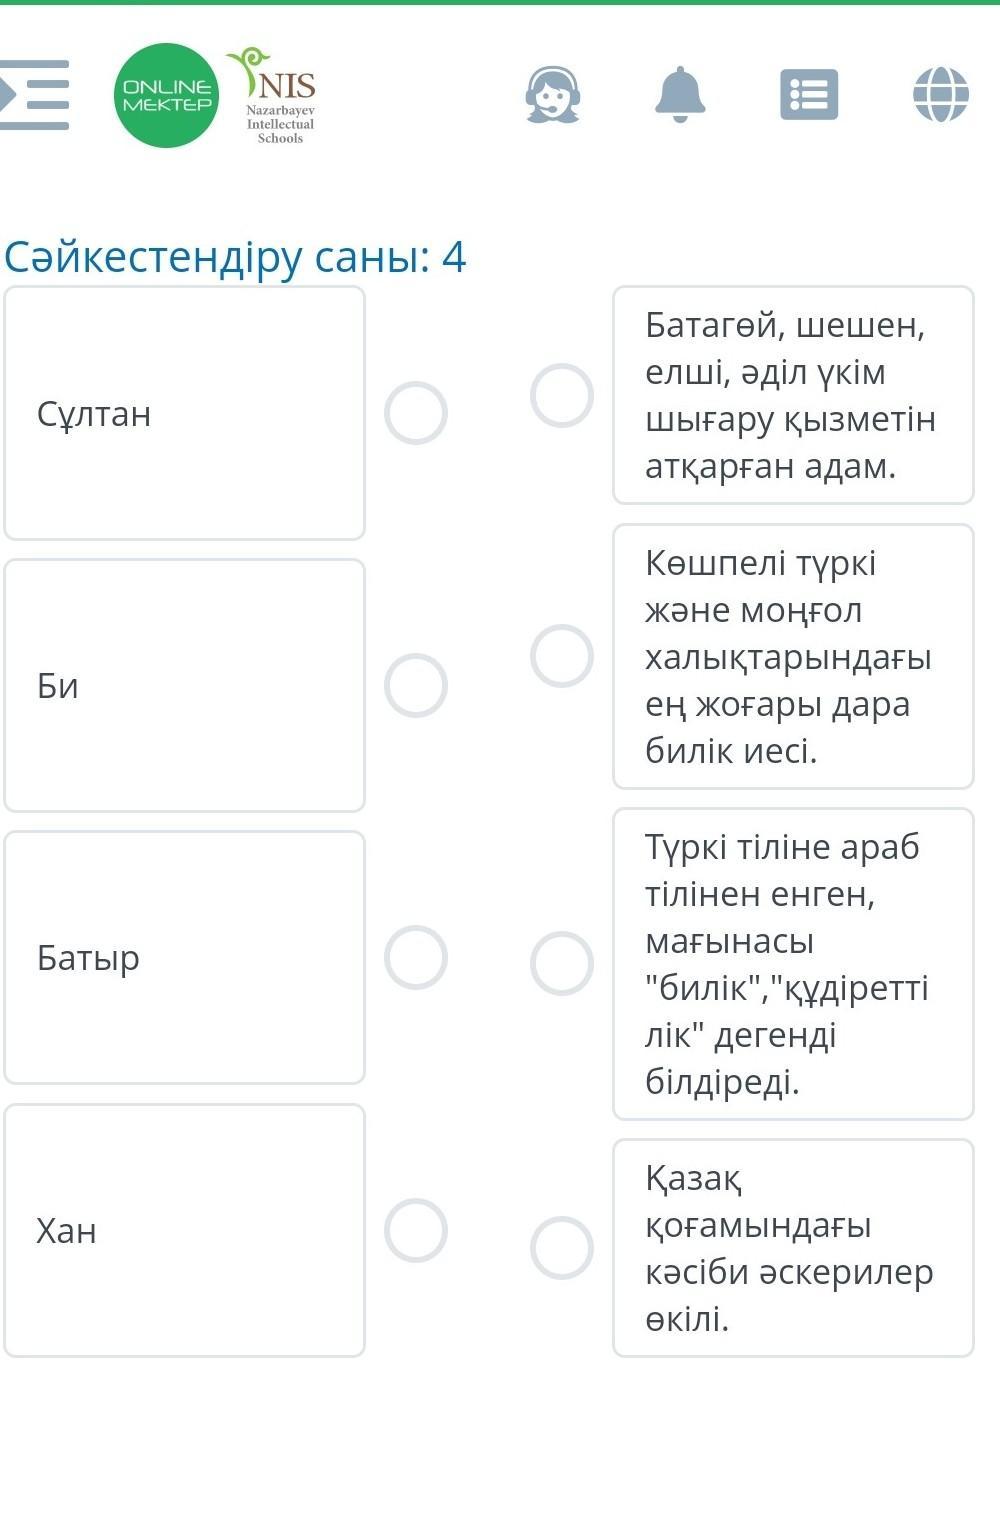Image resolution: width=1000 pixels, height=1514 pixels.
Task: Click the Хан term card
Action: (185, 1230)
